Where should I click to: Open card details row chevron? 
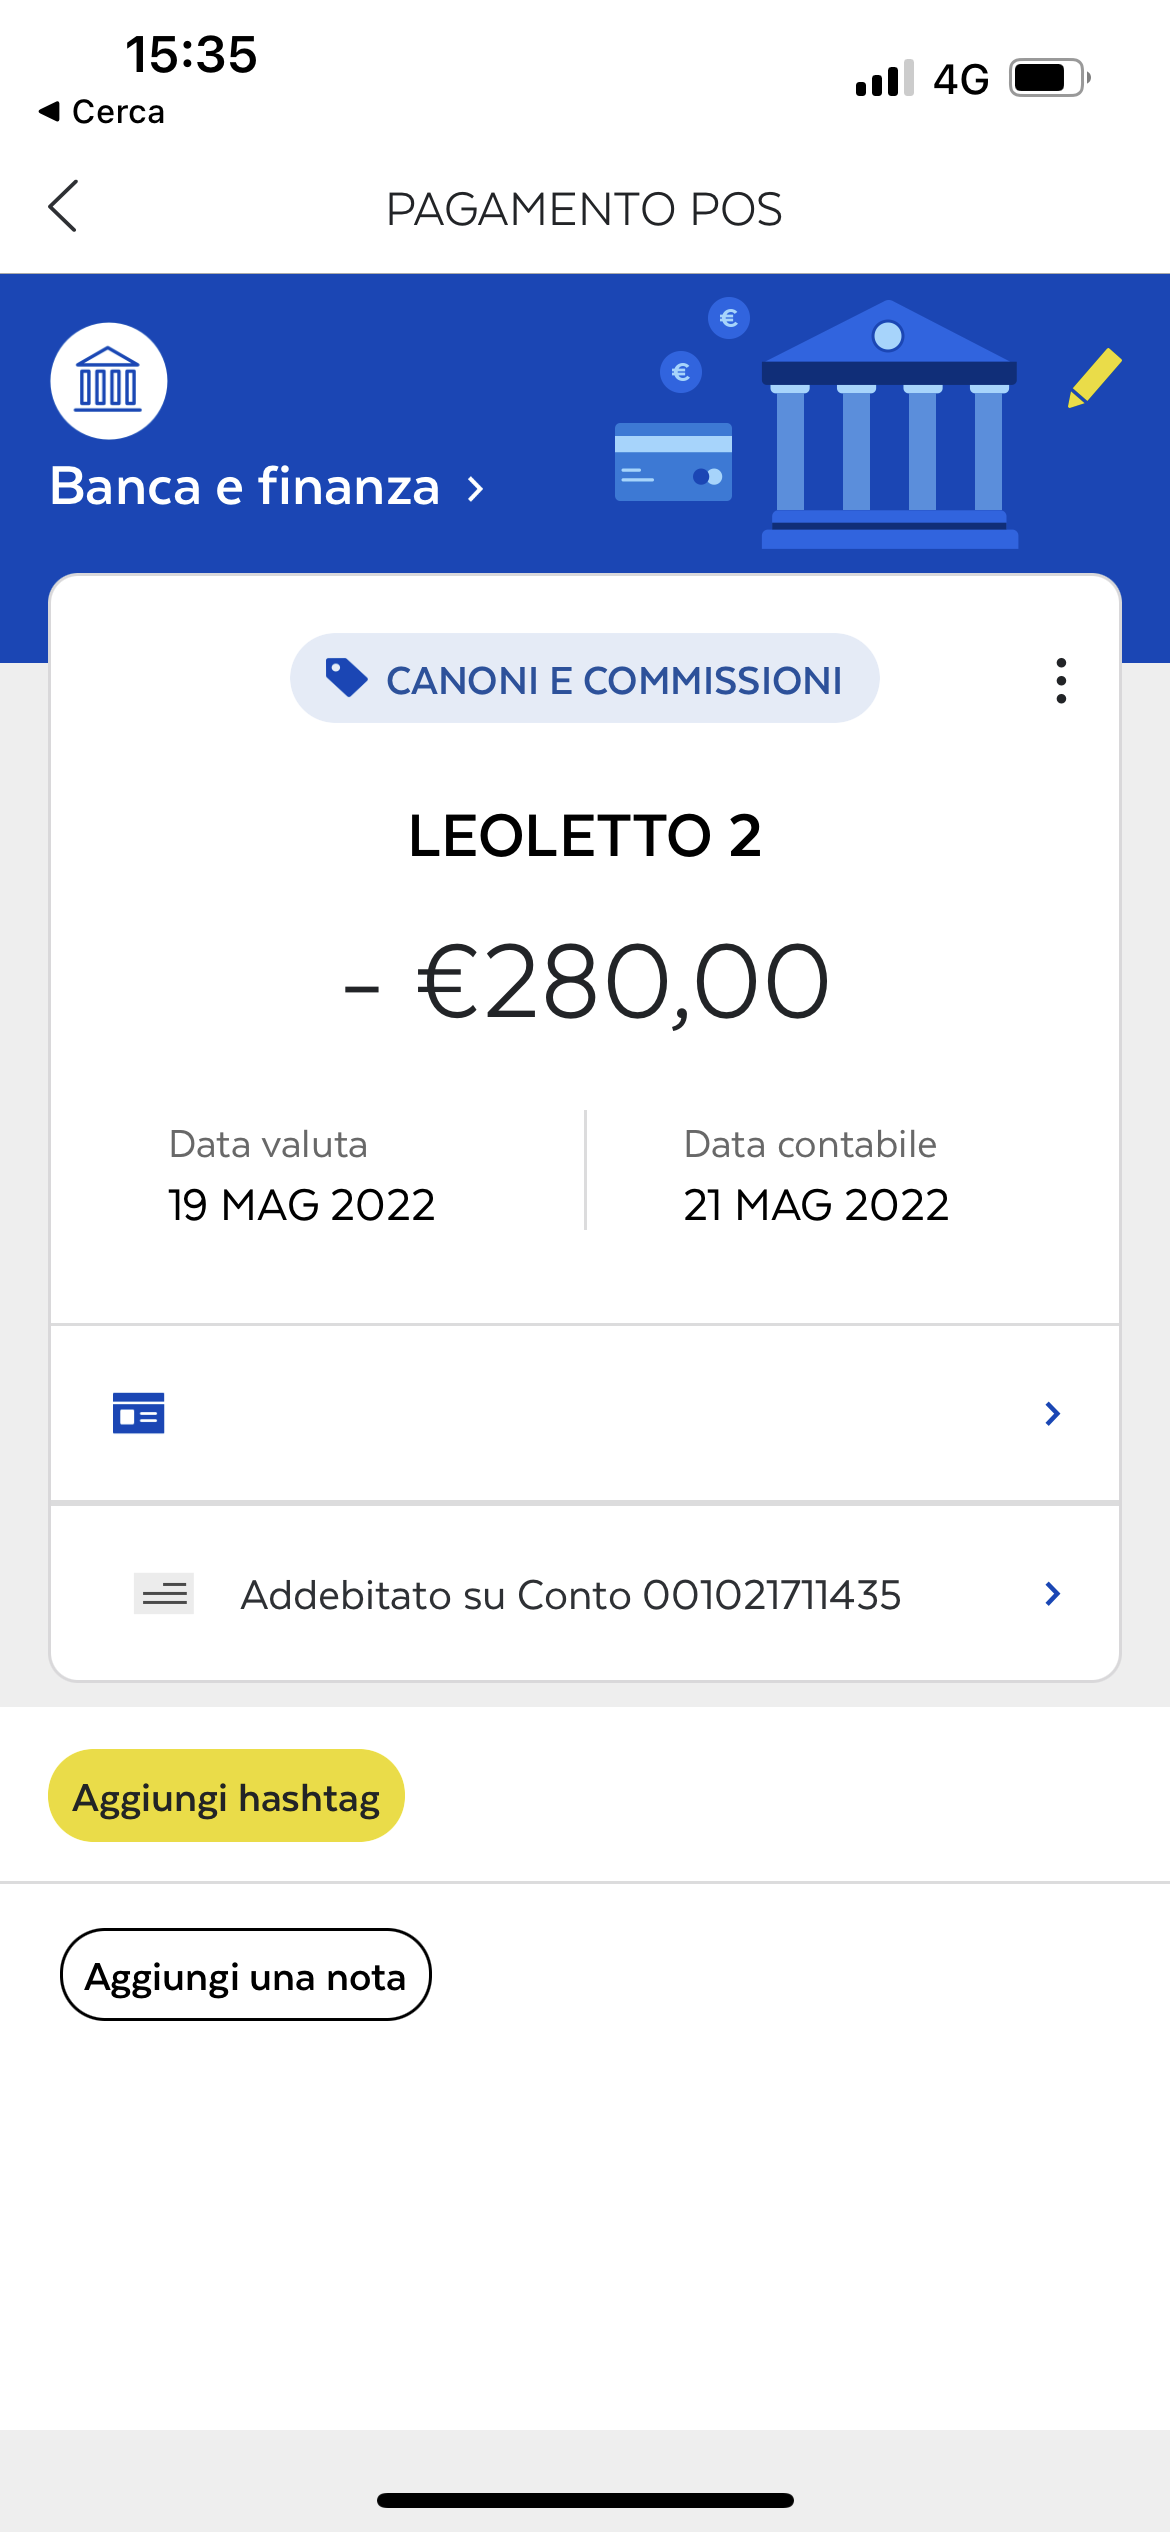[1052, 1413]
